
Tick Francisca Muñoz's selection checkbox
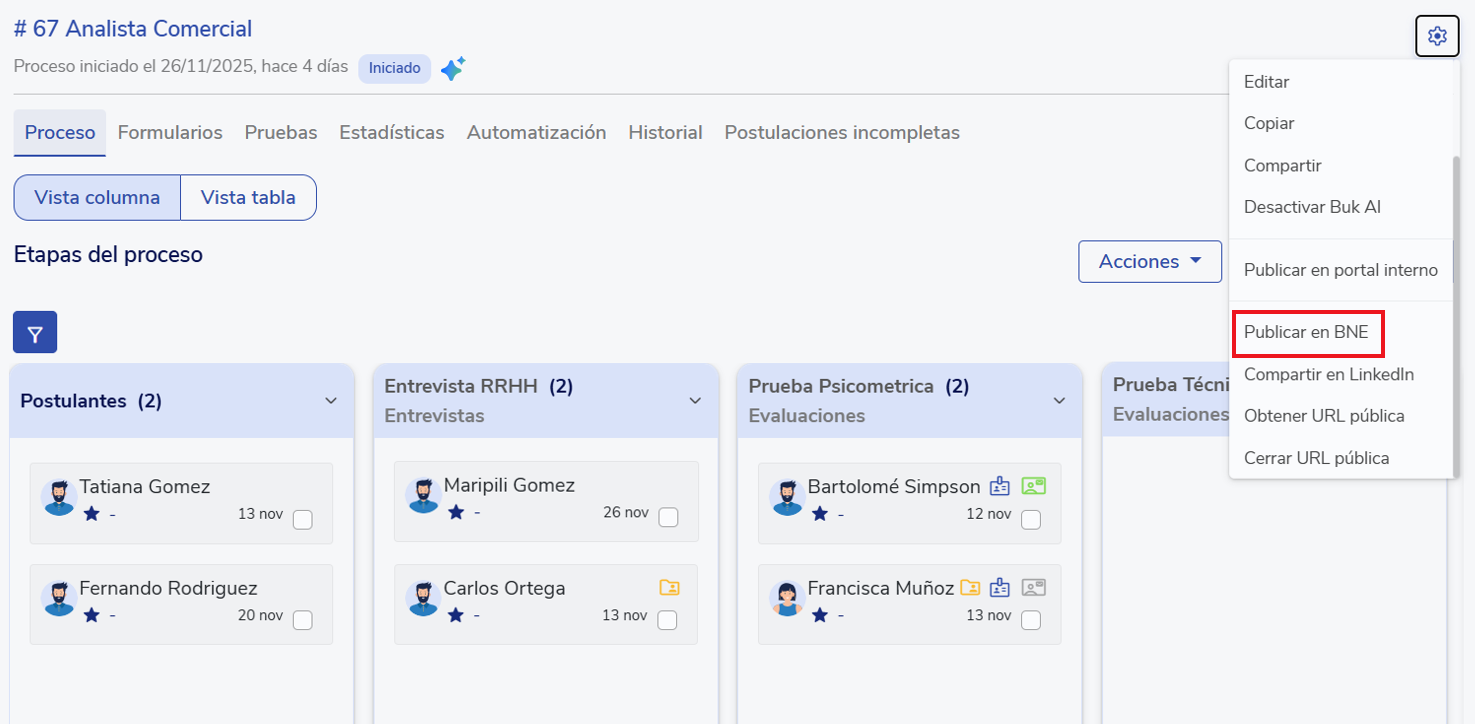pos(1031,620)
